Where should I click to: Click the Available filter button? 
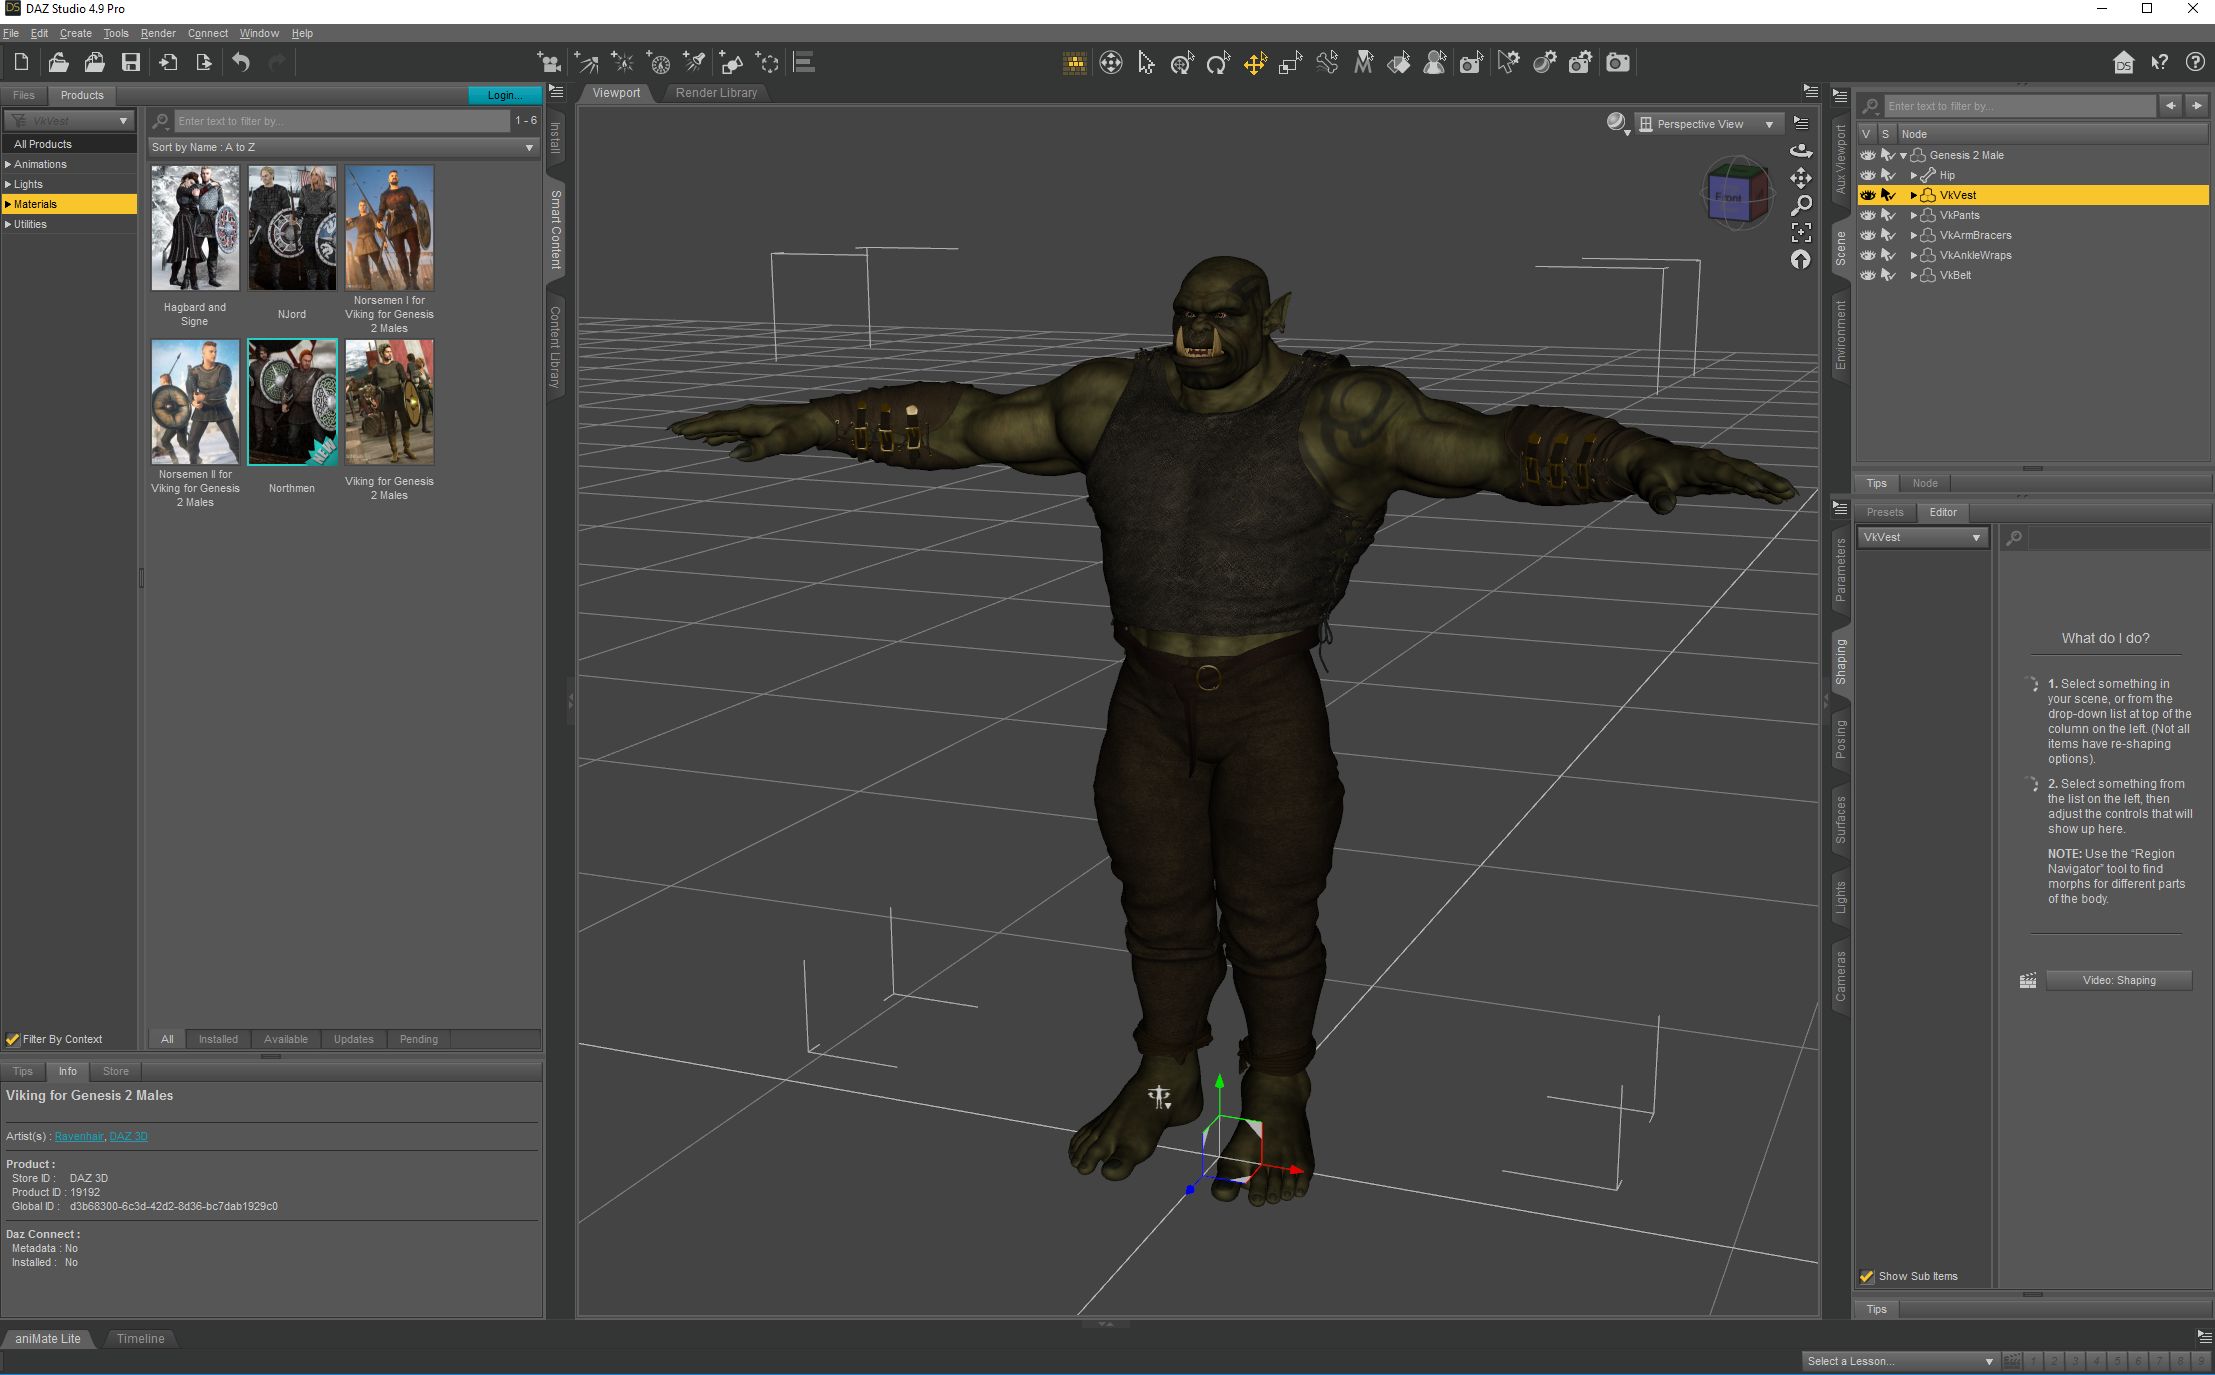[286, 1039]
